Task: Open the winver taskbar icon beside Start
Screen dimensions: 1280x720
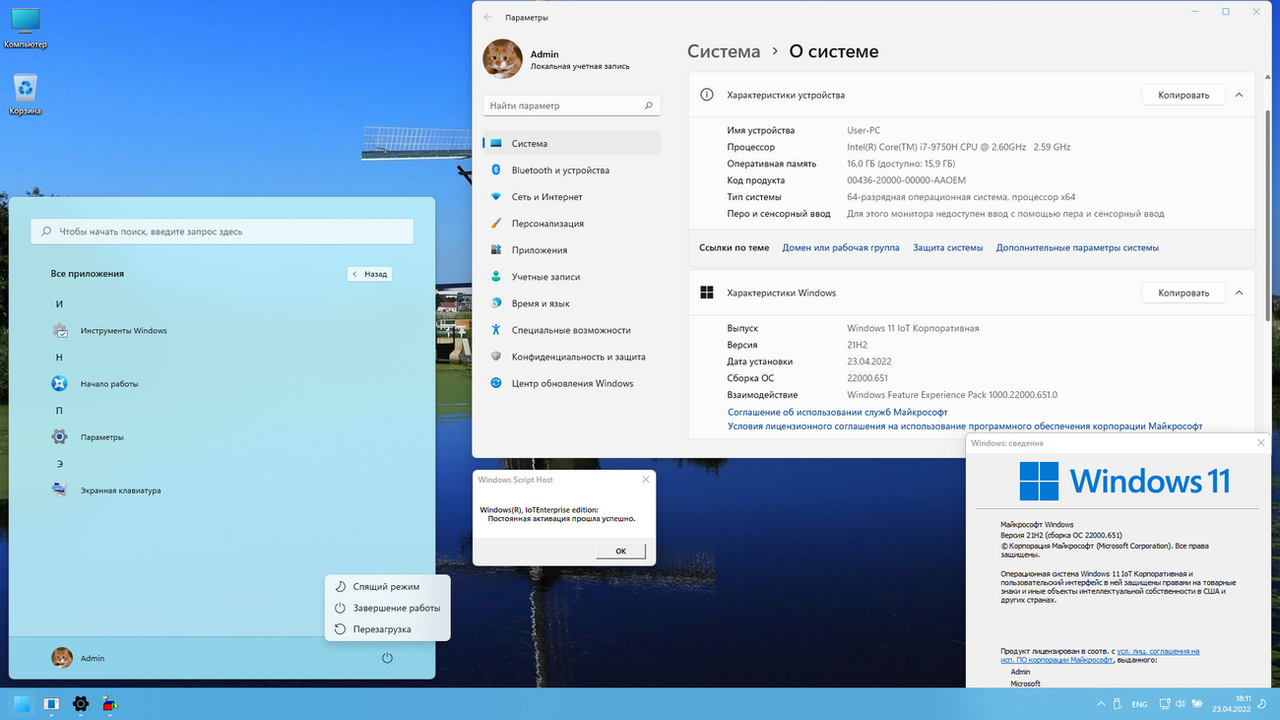Action: [x=51, y=704]
